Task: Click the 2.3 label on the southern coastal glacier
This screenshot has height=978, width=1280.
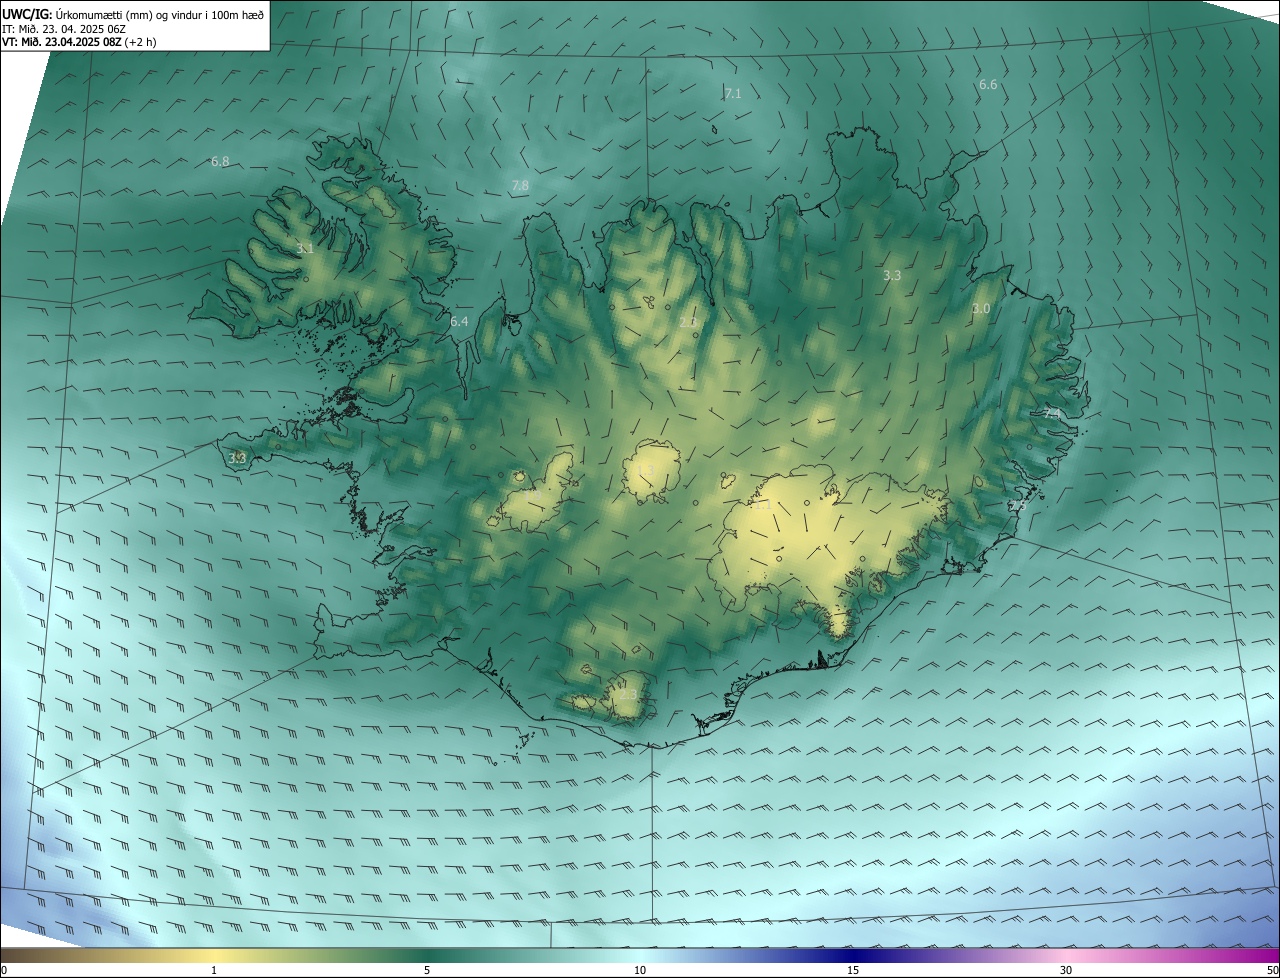Action: click(627, 694)
